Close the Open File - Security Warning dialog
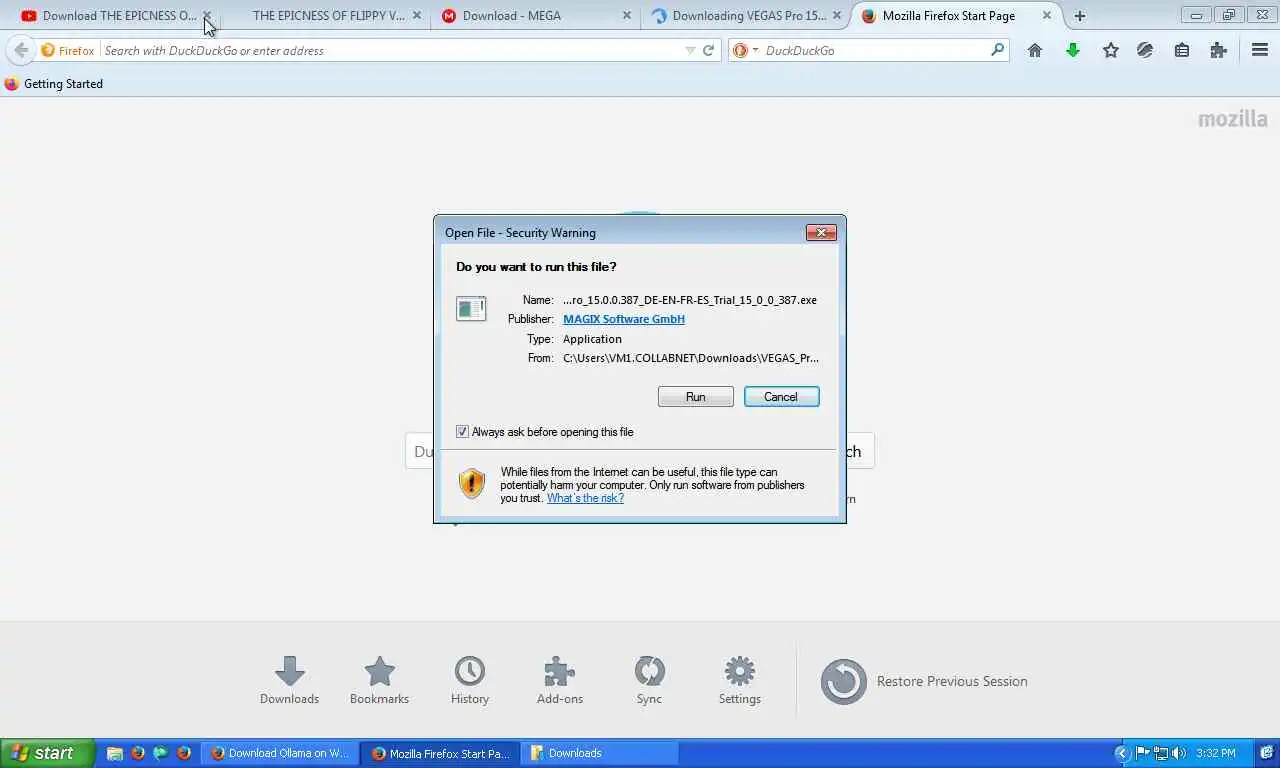Viewport: 1280px width, 768px height. tap(821, 232)
